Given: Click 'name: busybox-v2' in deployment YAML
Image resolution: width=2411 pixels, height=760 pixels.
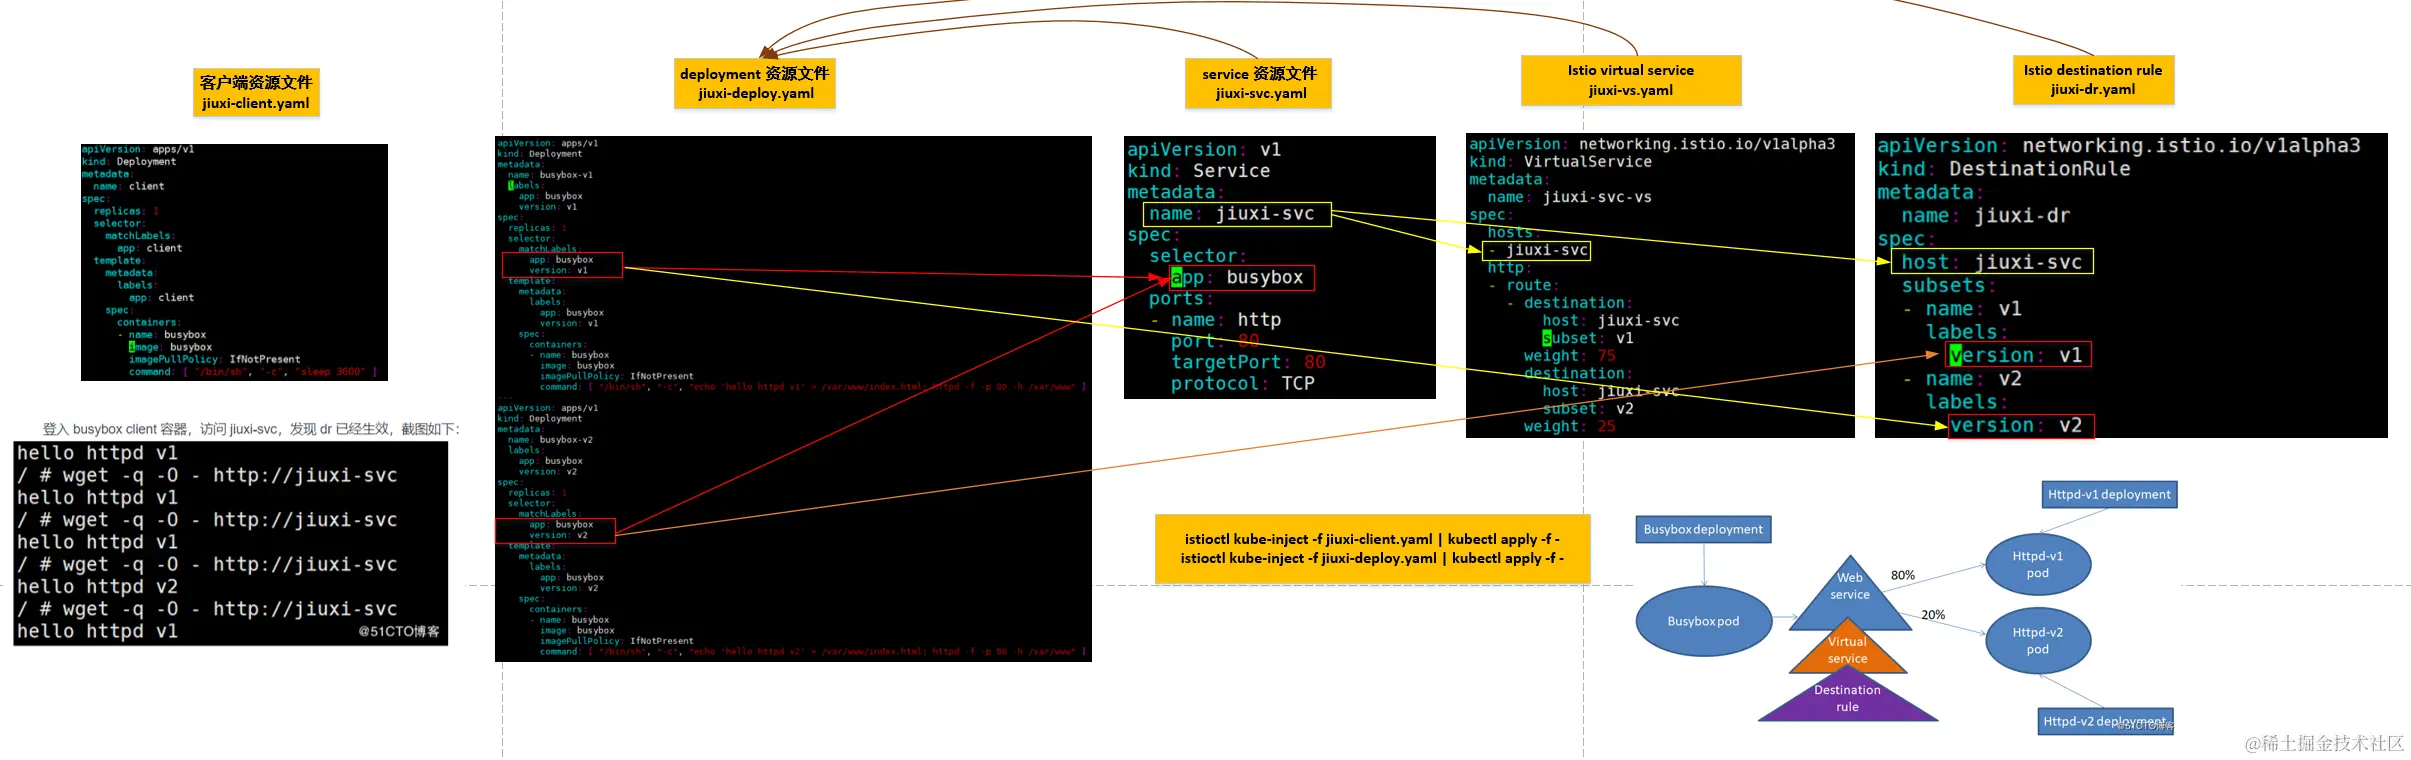Looking at the screenshot, I should click(550, 440).
